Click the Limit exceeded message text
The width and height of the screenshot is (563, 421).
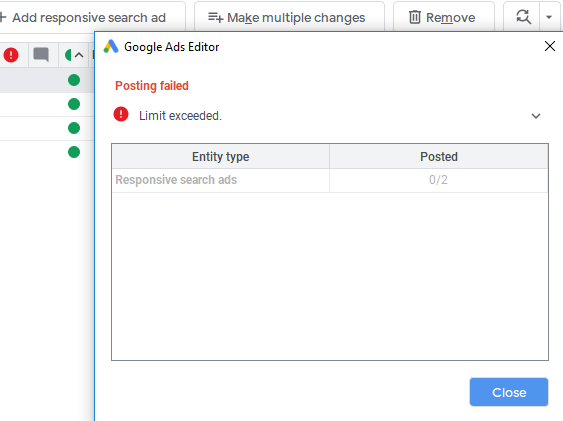point(180,116)
